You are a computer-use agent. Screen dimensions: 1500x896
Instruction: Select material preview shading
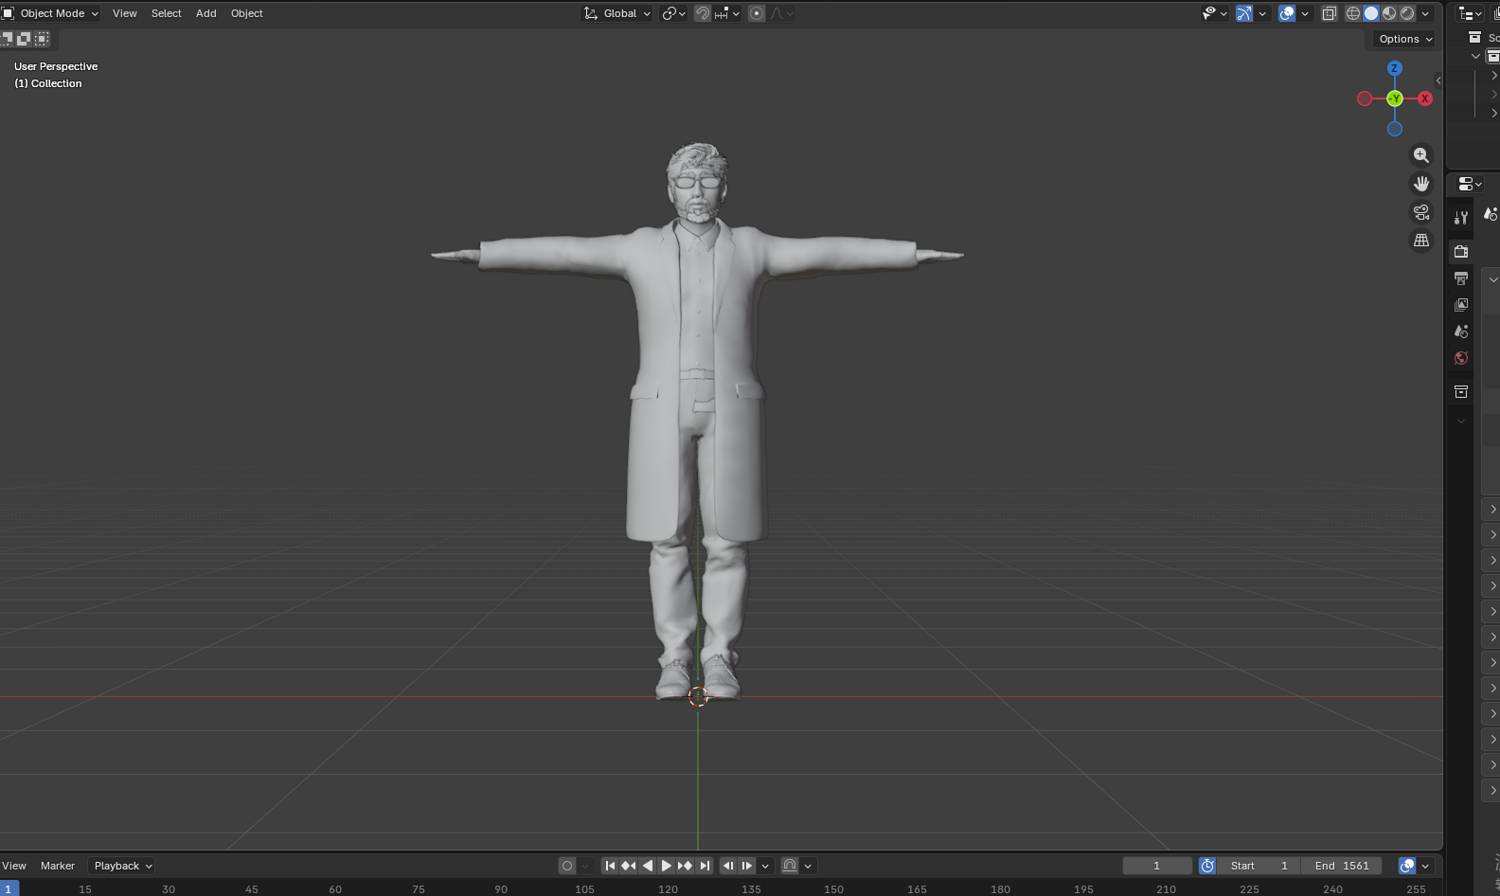pos(1389,13)
